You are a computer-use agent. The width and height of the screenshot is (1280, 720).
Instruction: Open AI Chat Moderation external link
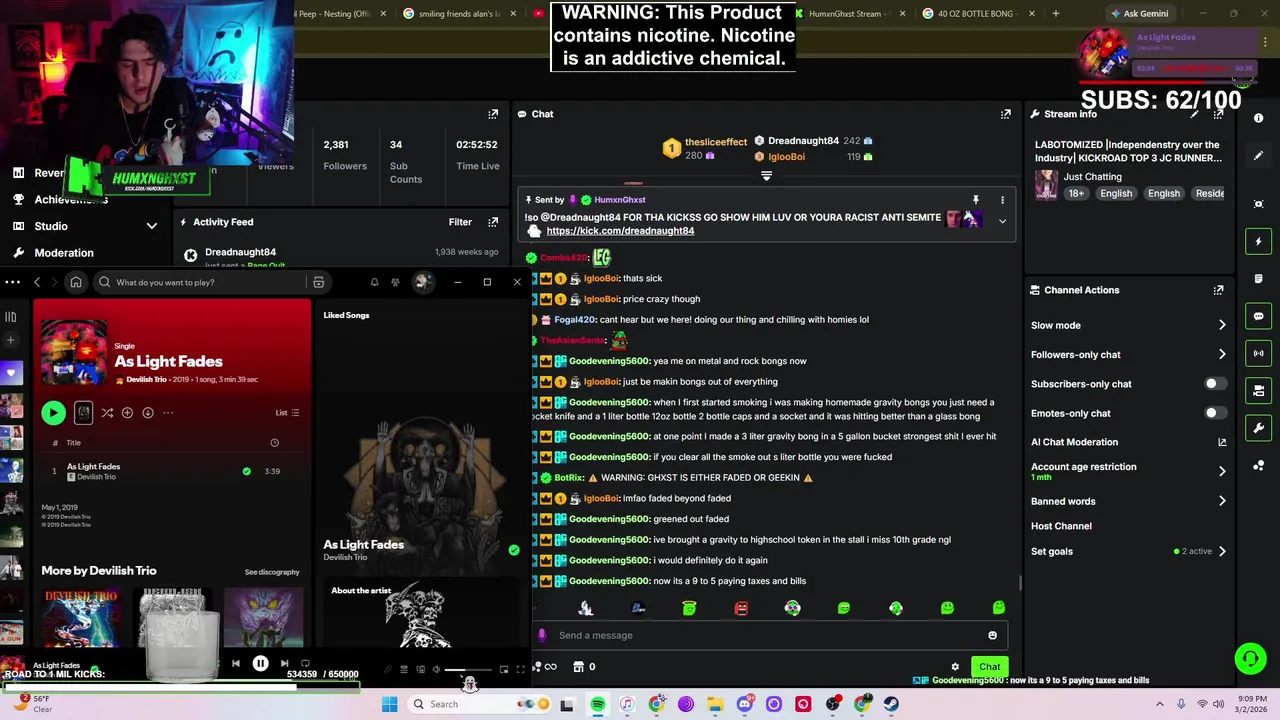(1222, 442)
